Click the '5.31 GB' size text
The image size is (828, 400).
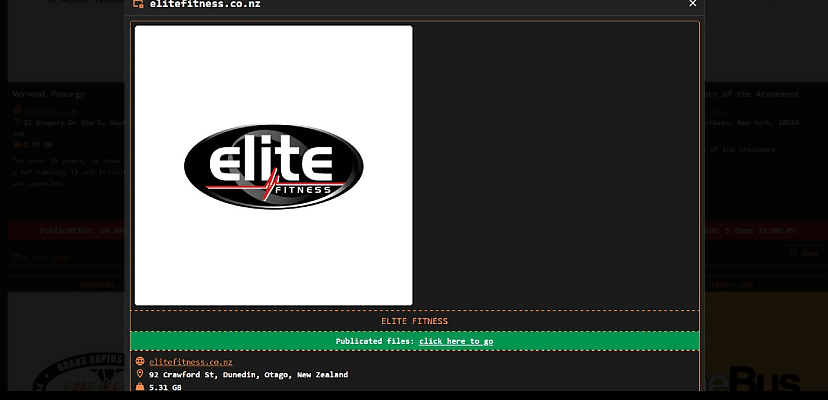click(x=165, y=387)
